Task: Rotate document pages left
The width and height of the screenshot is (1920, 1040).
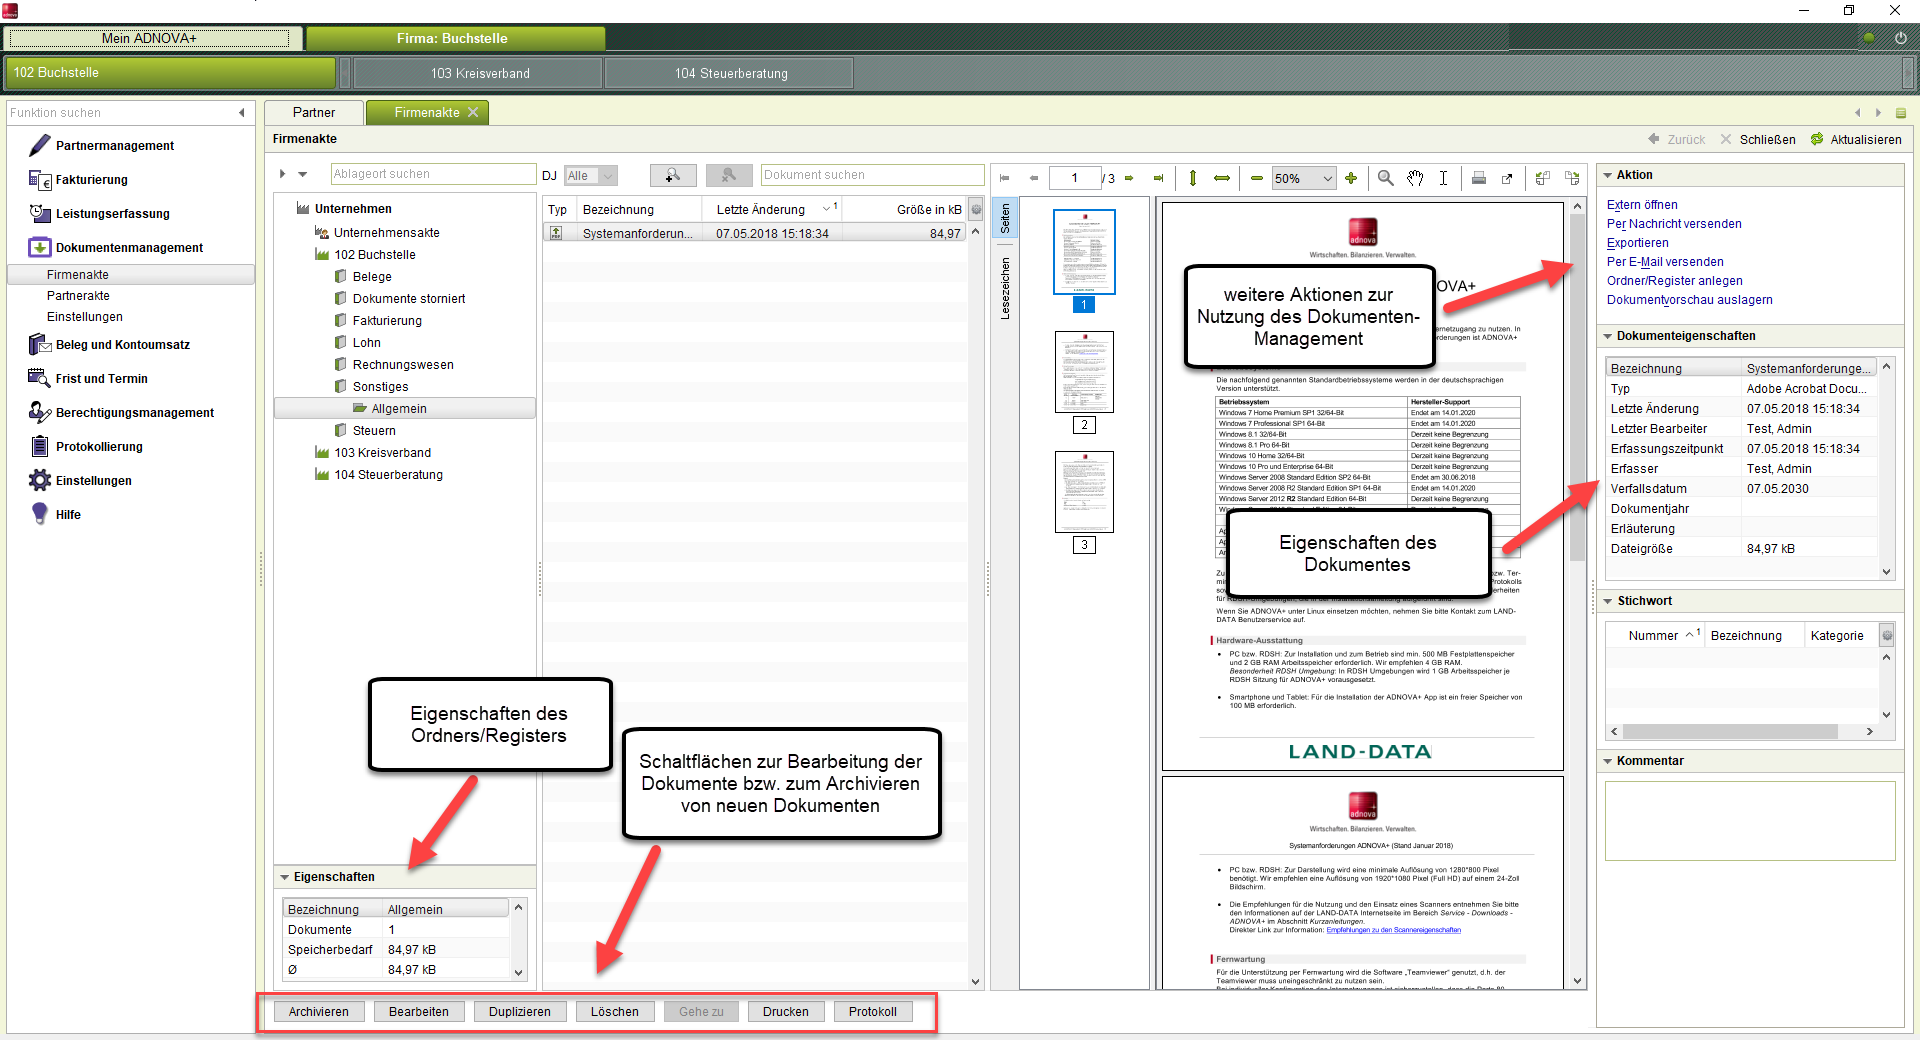Action: pos(1542,178)
